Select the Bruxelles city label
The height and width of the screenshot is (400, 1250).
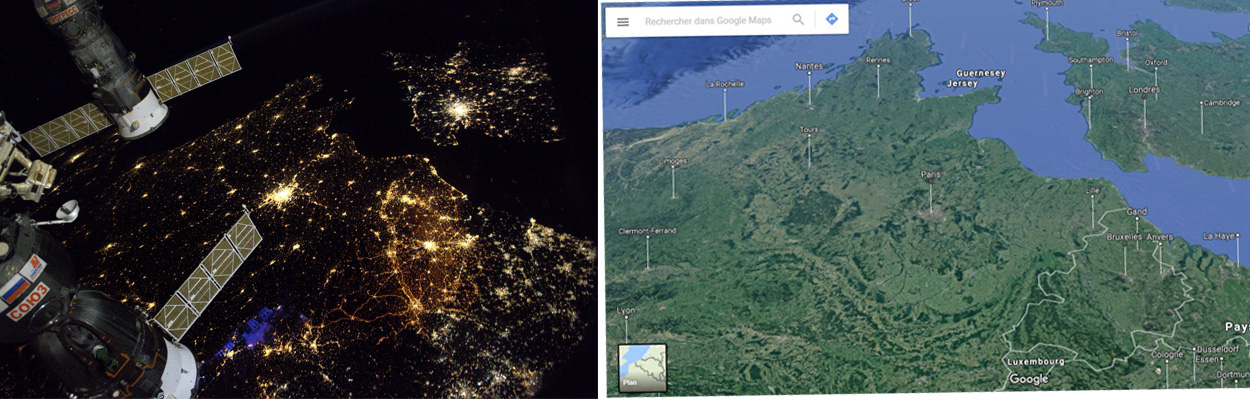tap(1124, 237)
